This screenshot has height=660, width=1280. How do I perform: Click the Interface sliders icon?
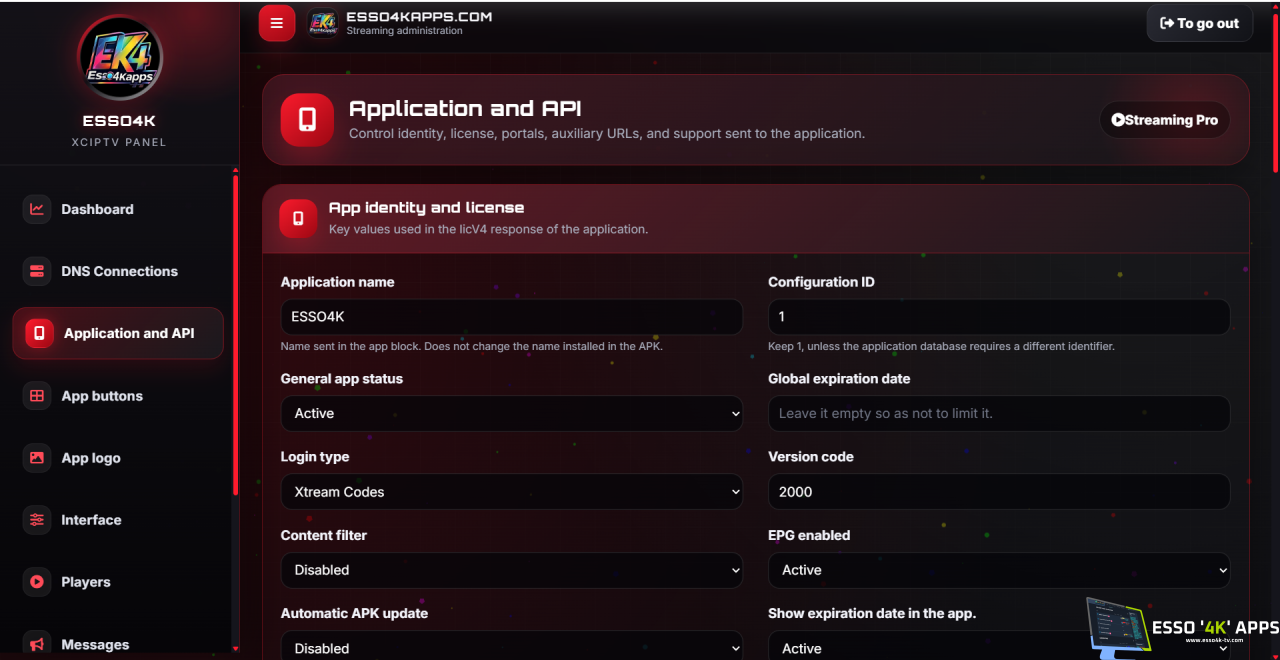pyautogui.click(x=37, y=520)
